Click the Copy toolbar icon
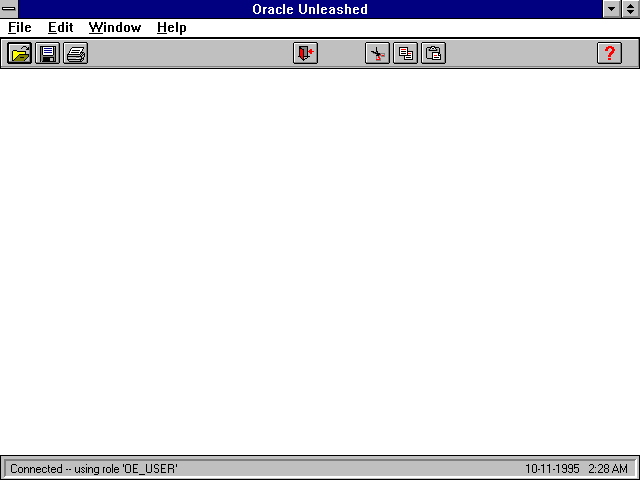640x480 pixels. (x=405, y=54)
